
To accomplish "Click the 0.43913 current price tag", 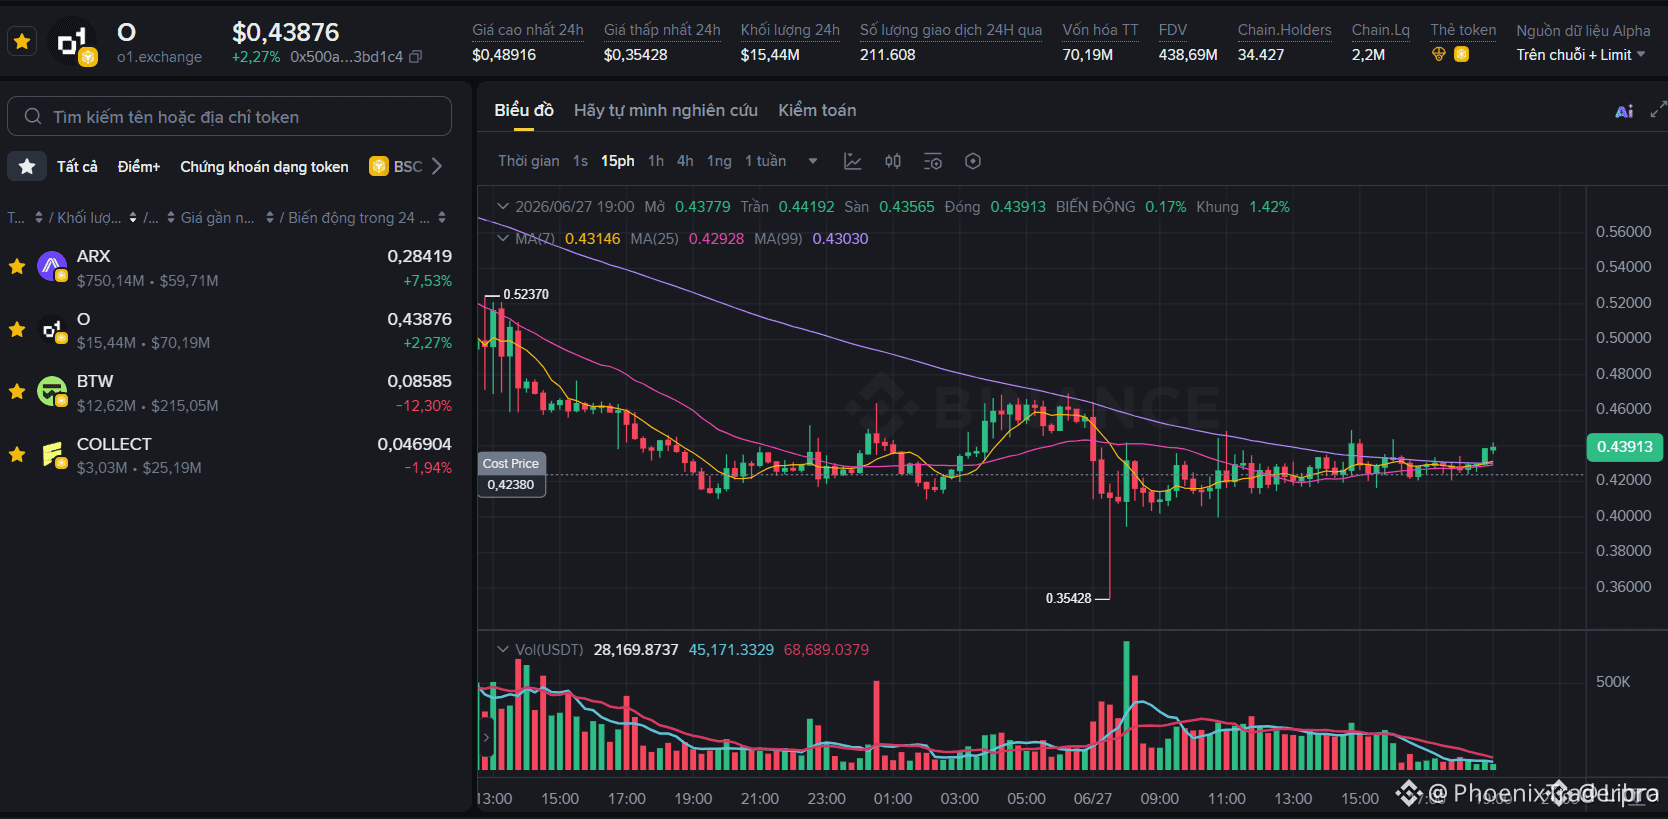I will pyautogui.click(x=1624, y=446).
